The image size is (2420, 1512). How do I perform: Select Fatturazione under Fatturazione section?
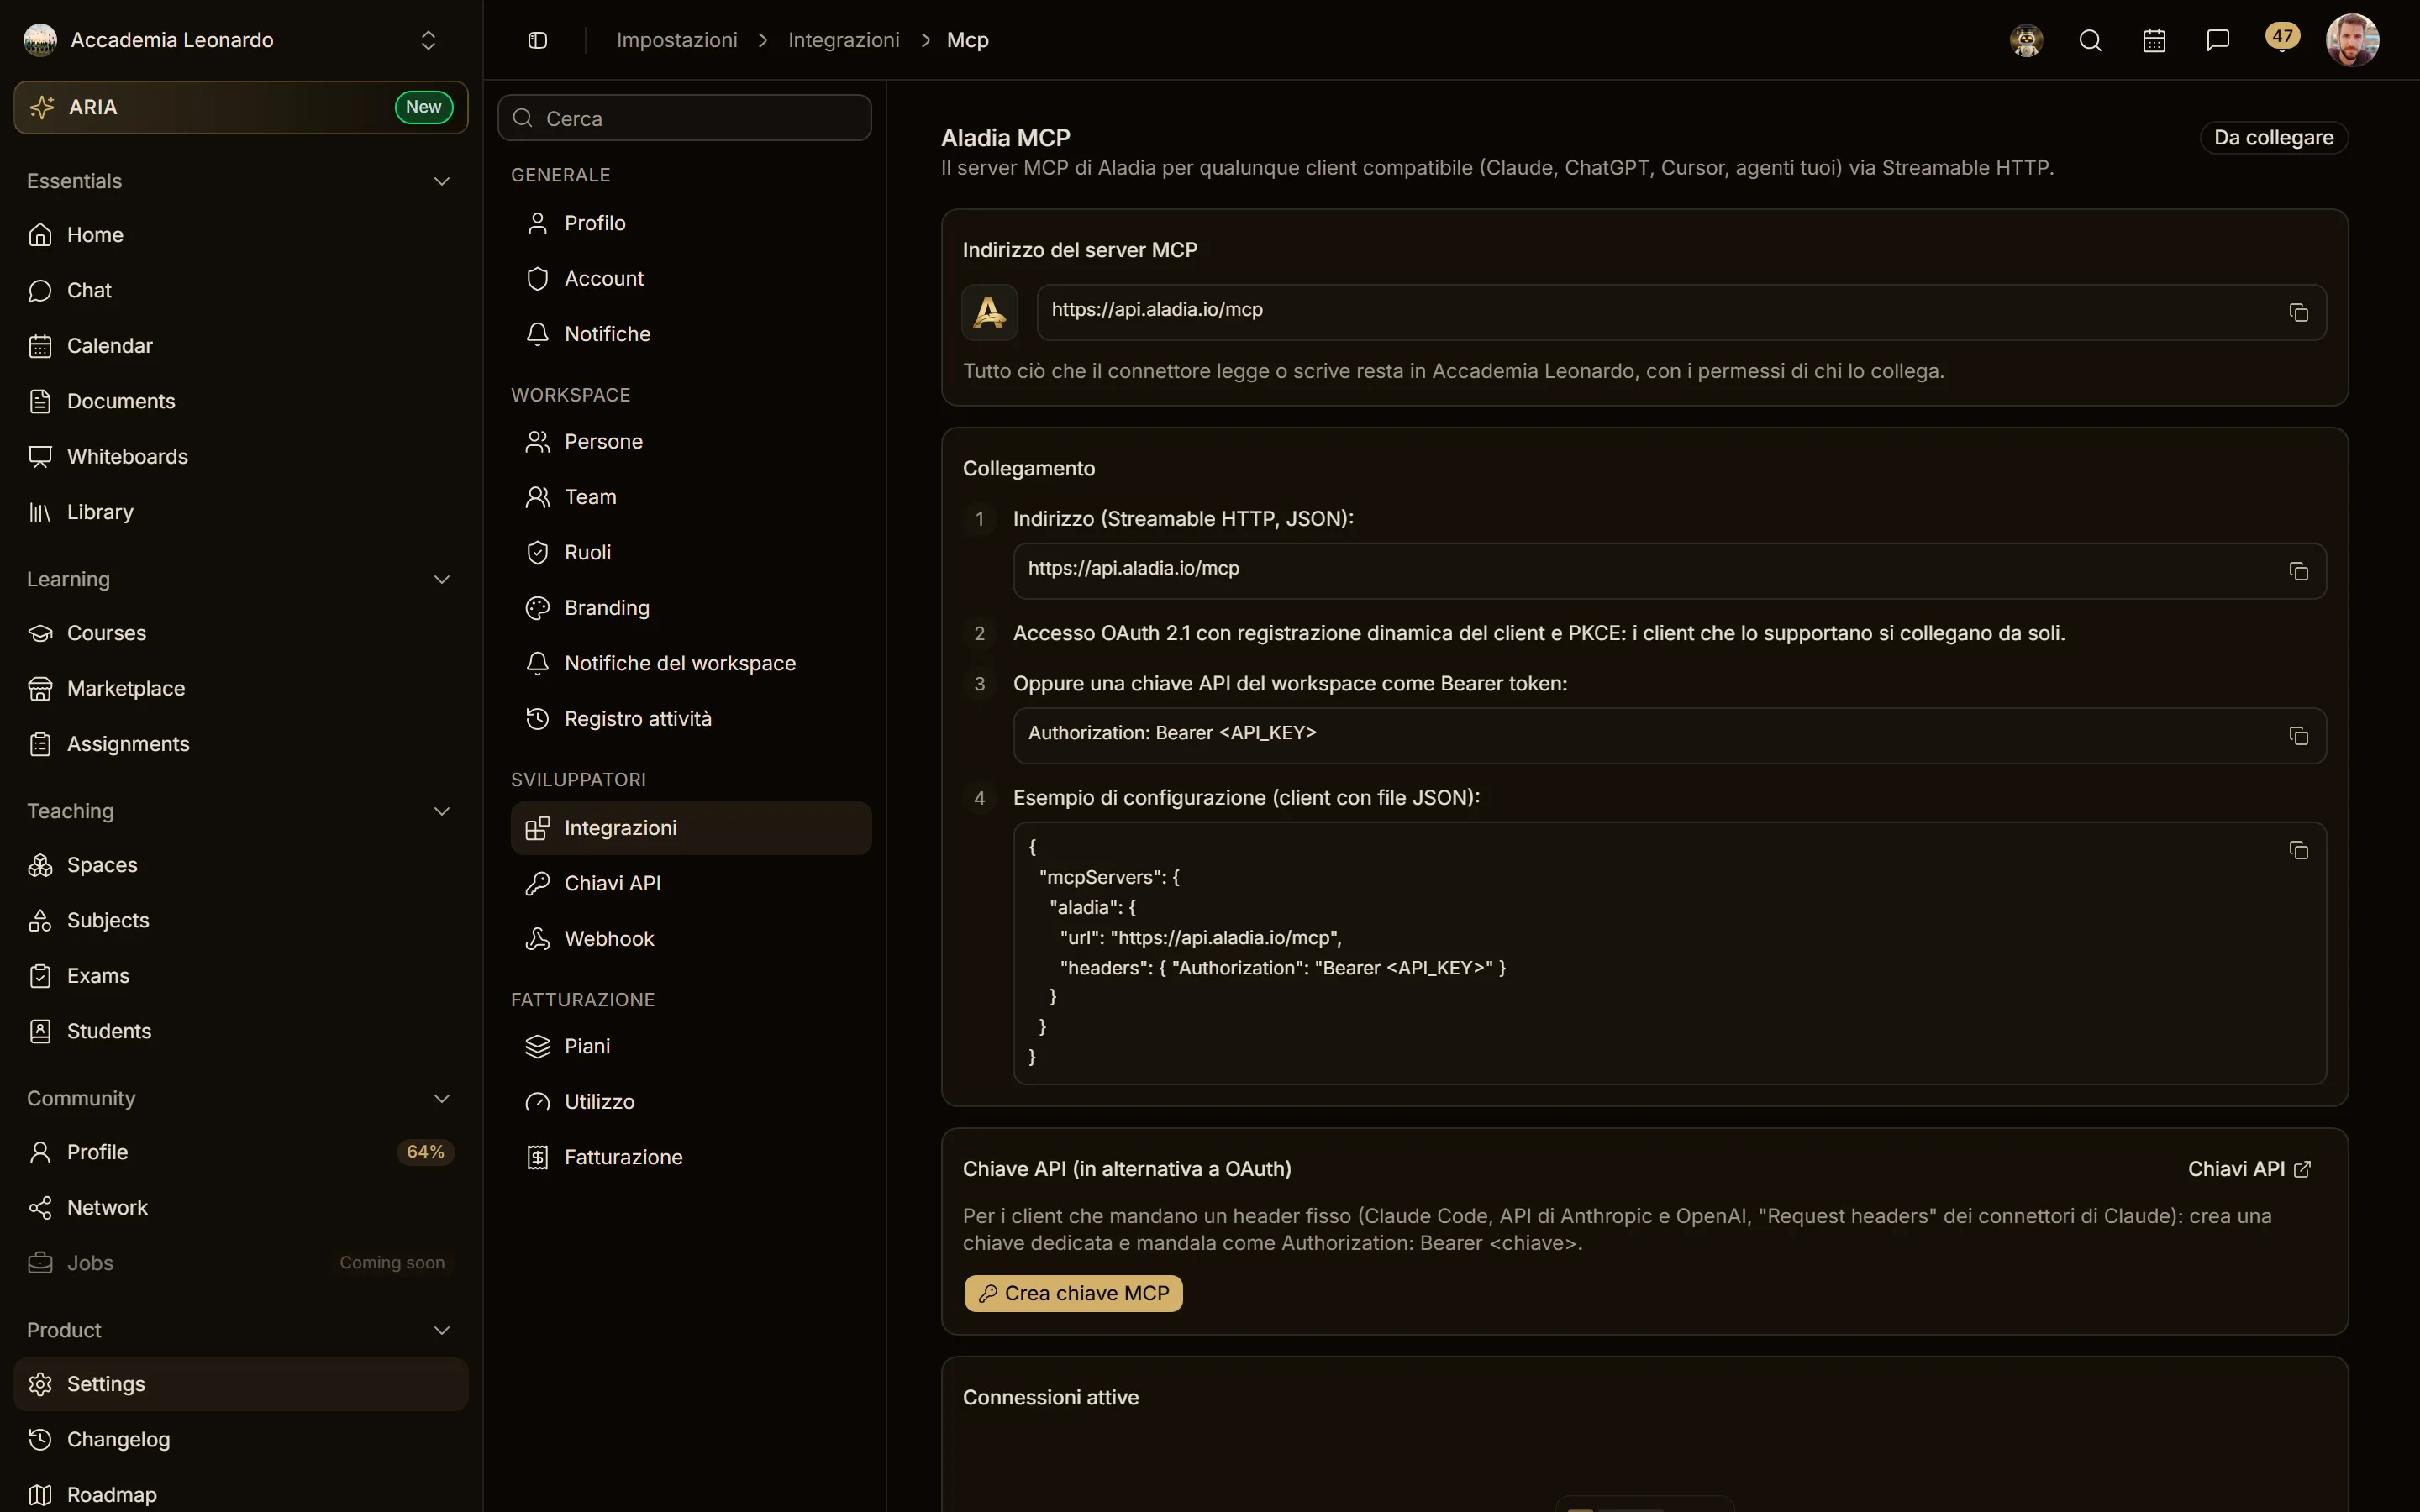(691, 1157)
